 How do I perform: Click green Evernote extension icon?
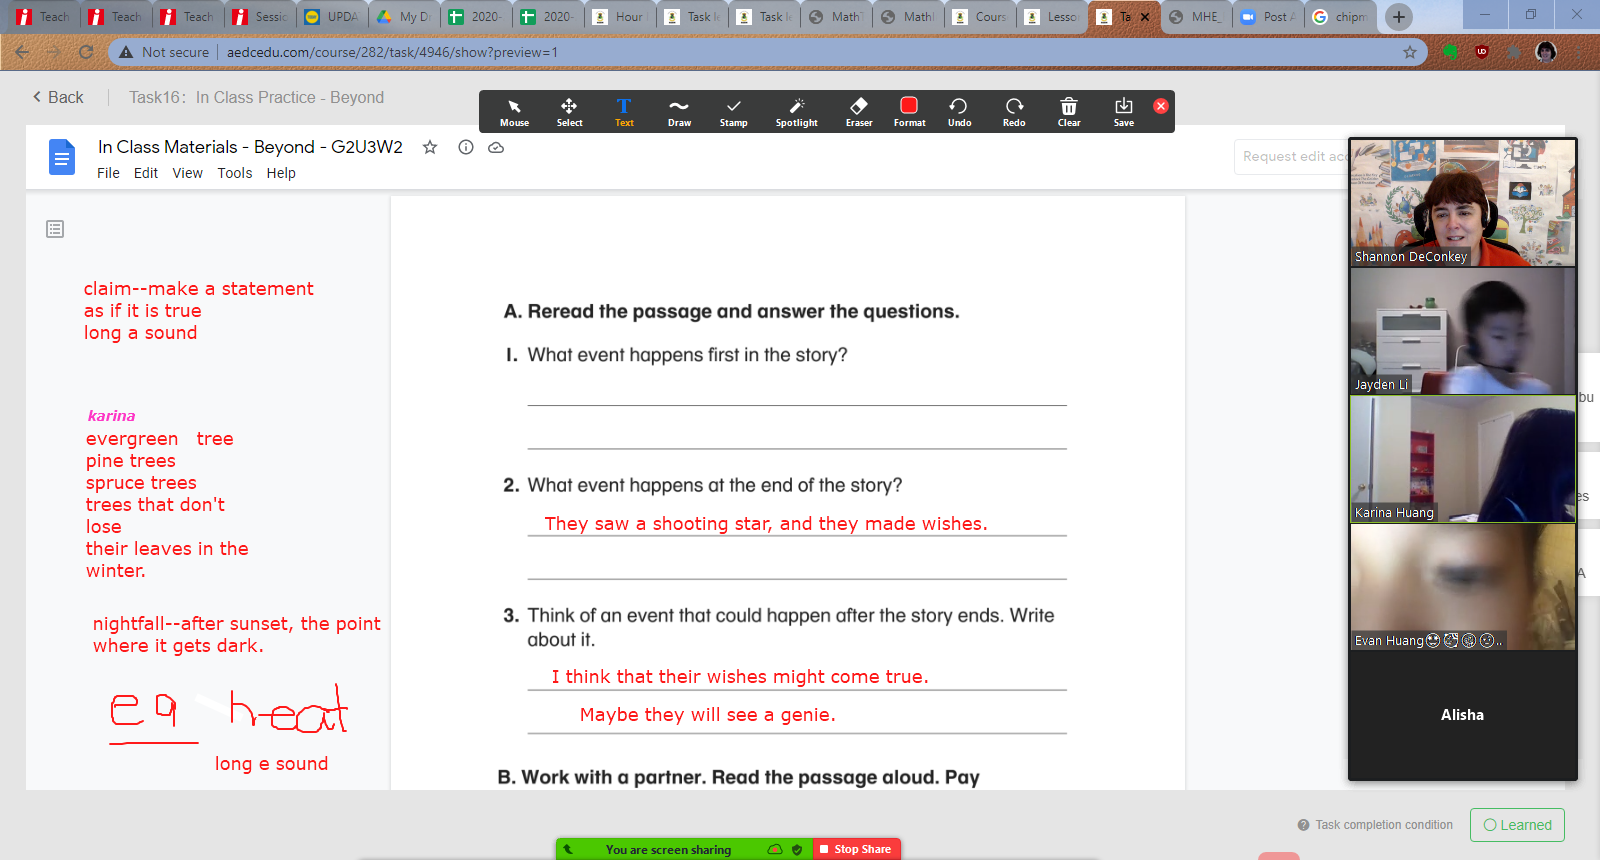(x=1450, y=52)
